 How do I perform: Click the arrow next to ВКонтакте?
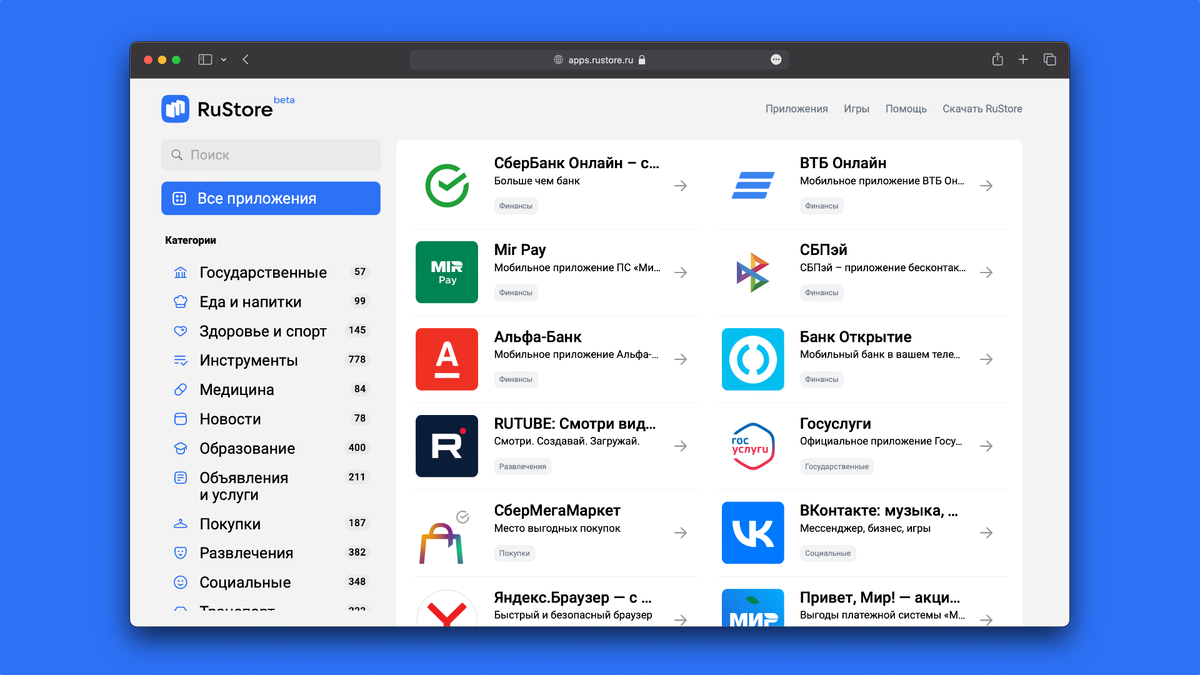pos(987,533)
